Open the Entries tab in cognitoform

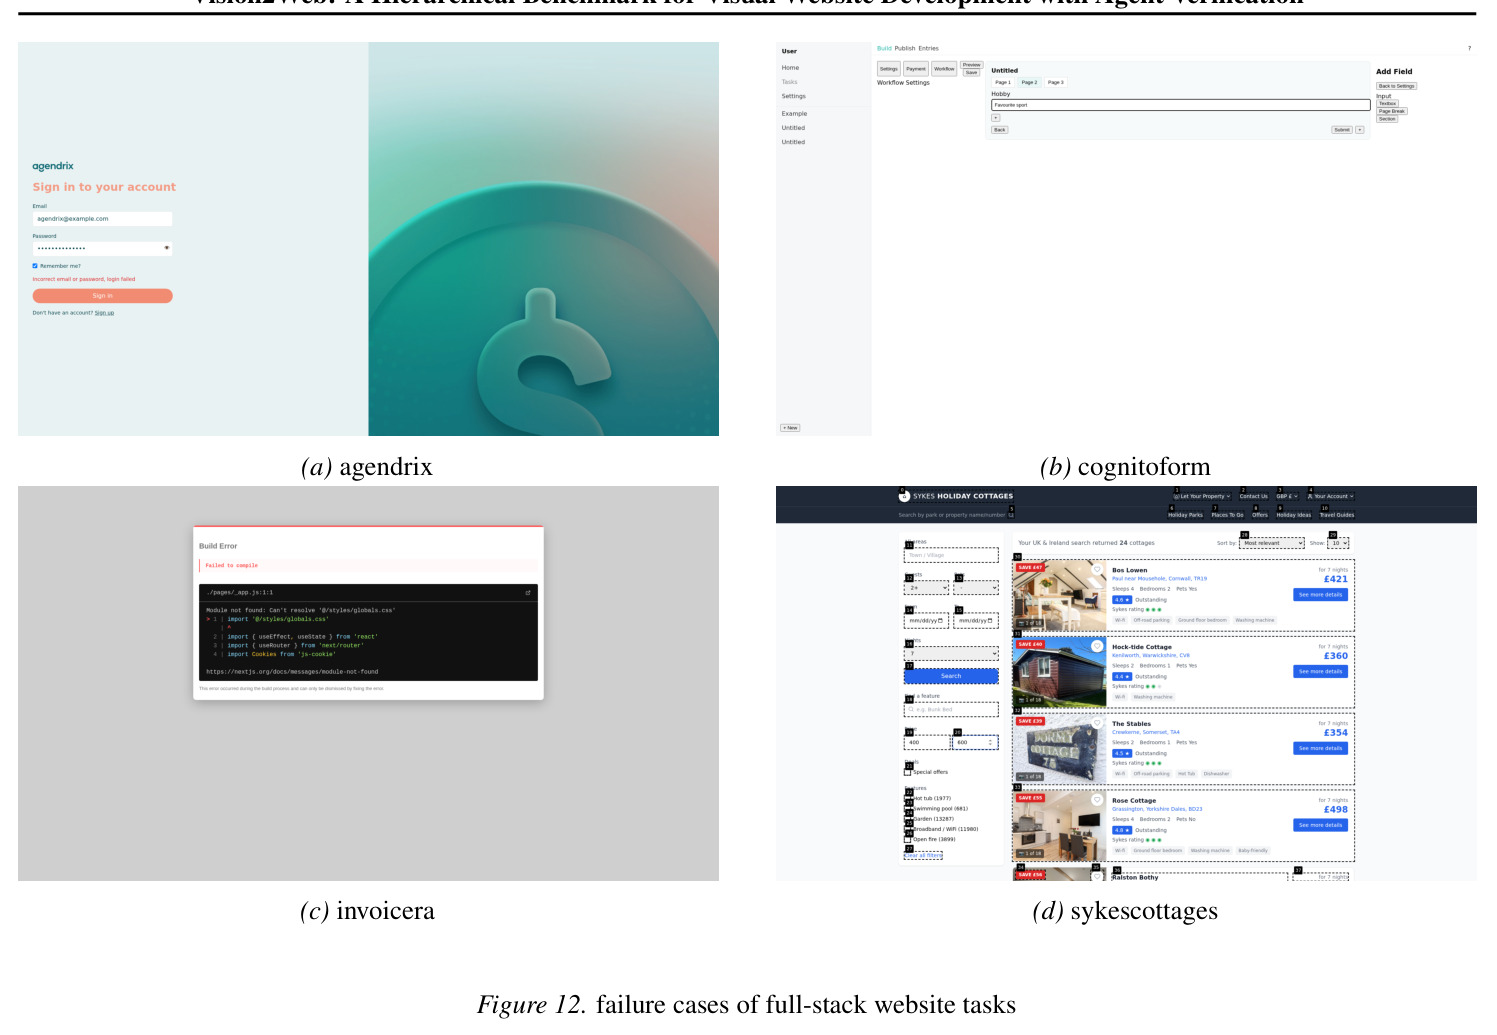click(x=929, y=48)
